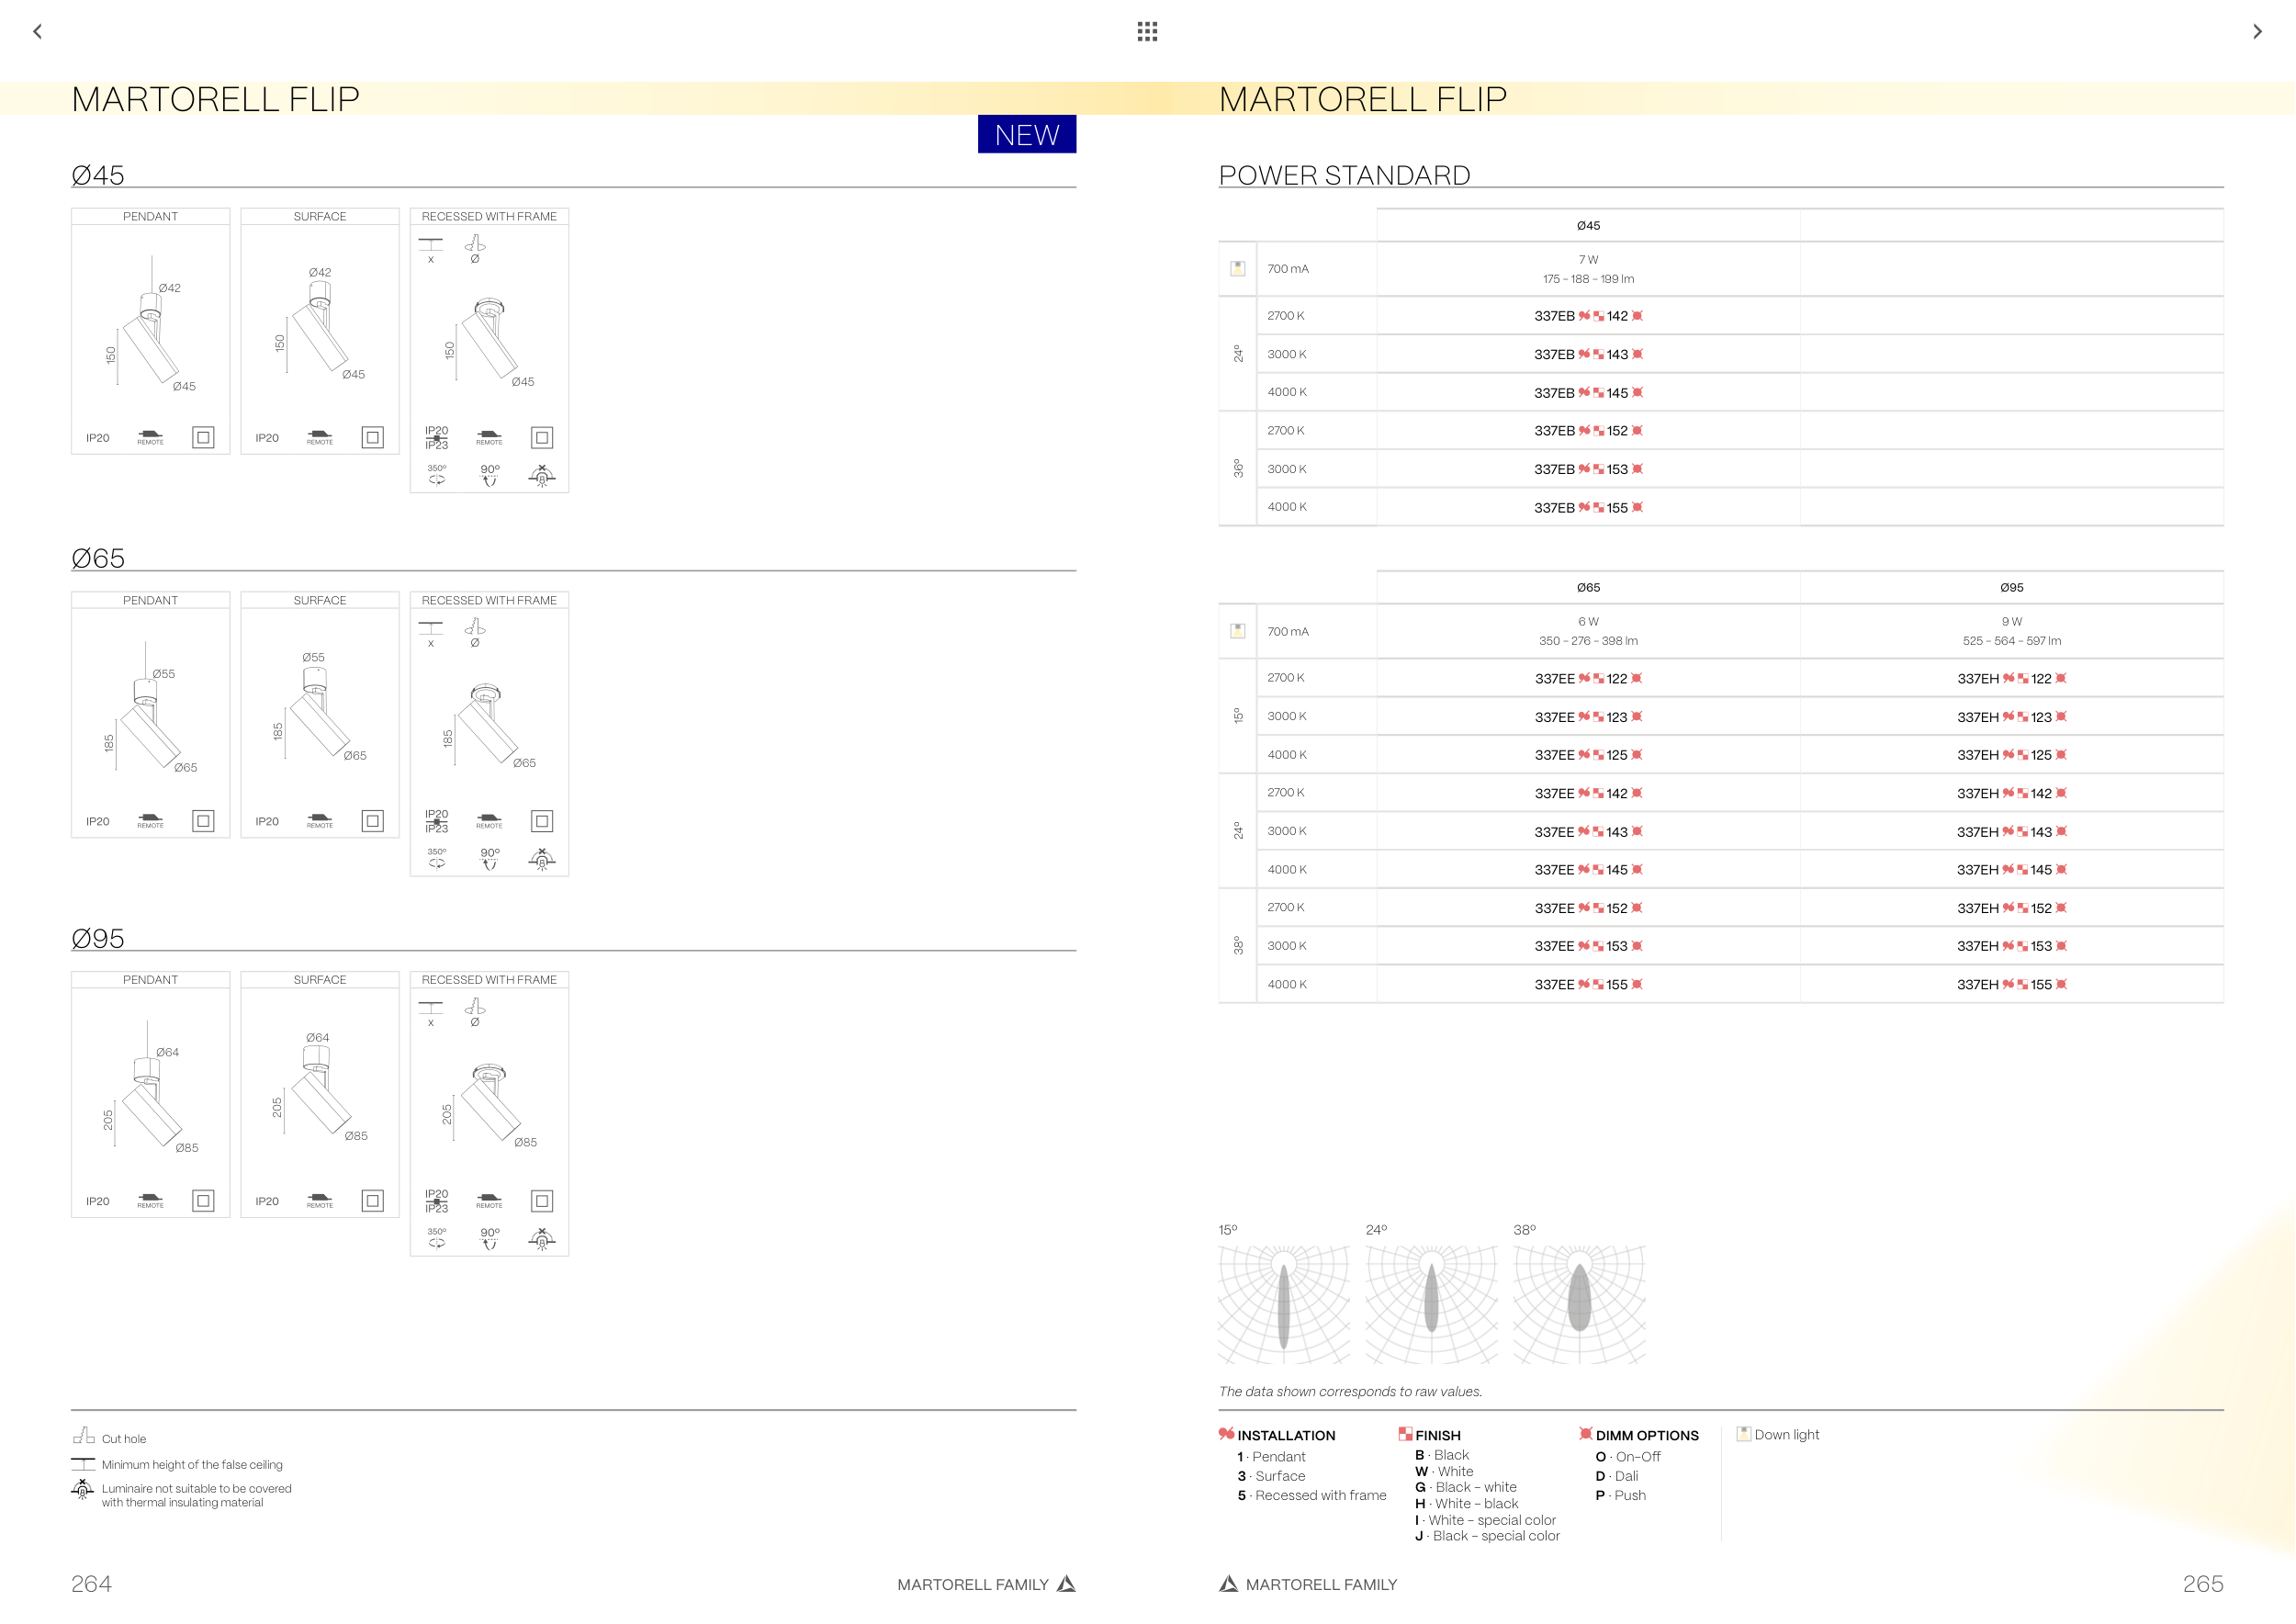Click the red Finish legend icon
The image size is (2296, 1624).
(1405, 1434)
